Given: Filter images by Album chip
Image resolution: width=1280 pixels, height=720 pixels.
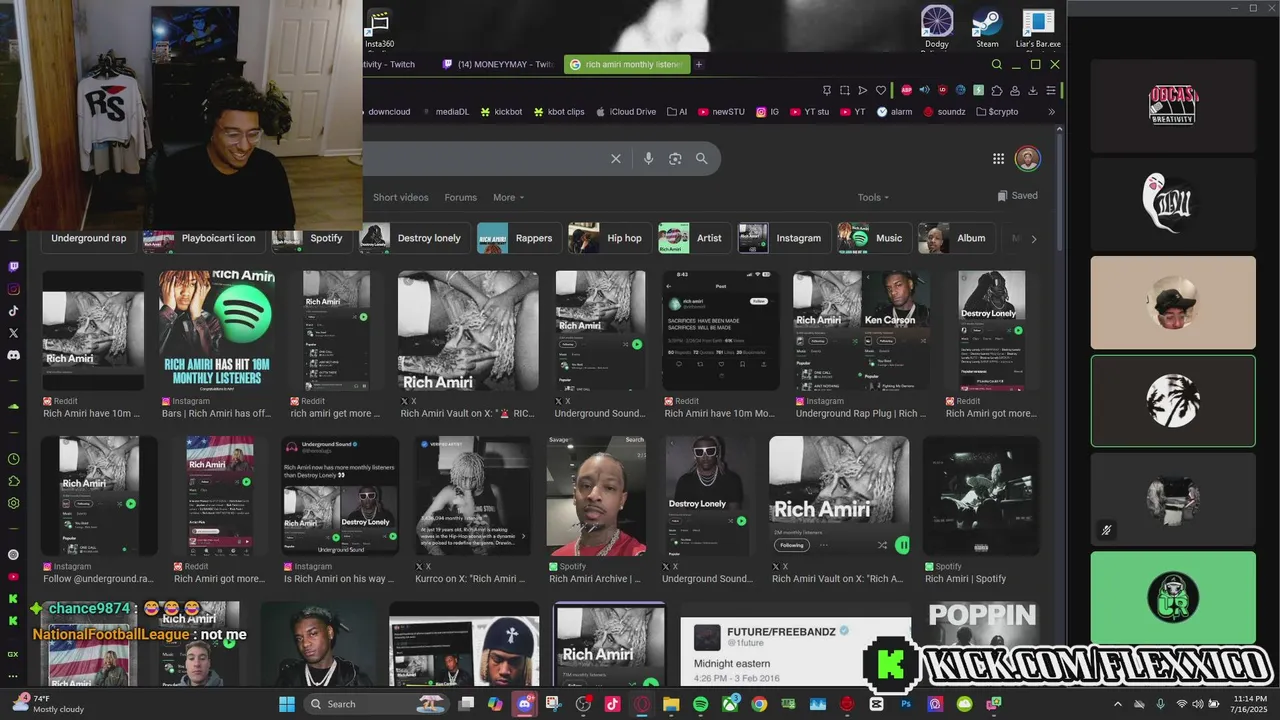Looking at the screenshot, I should (x=957, y=238).
